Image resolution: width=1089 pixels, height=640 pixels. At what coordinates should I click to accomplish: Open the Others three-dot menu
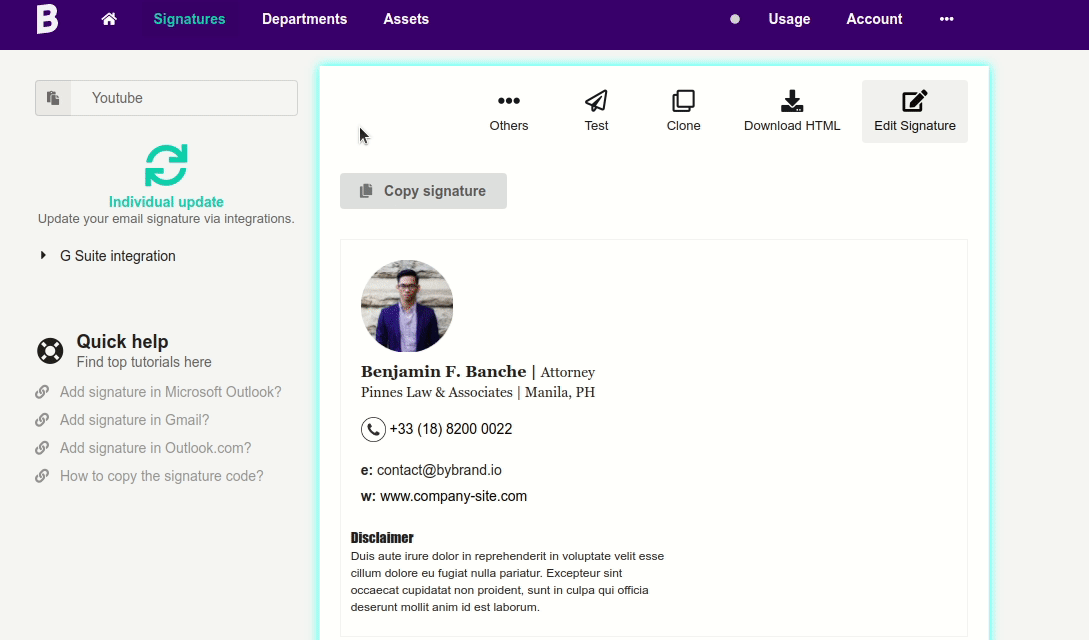coord(508,111)
